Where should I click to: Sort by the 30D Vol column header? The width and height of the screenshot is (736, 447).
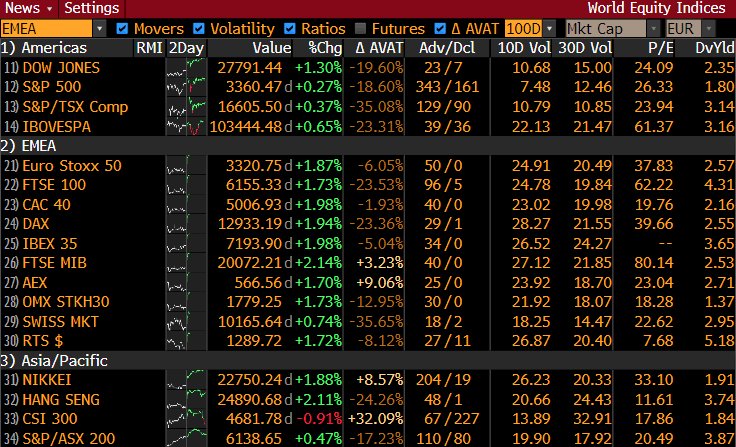(585, 48)
